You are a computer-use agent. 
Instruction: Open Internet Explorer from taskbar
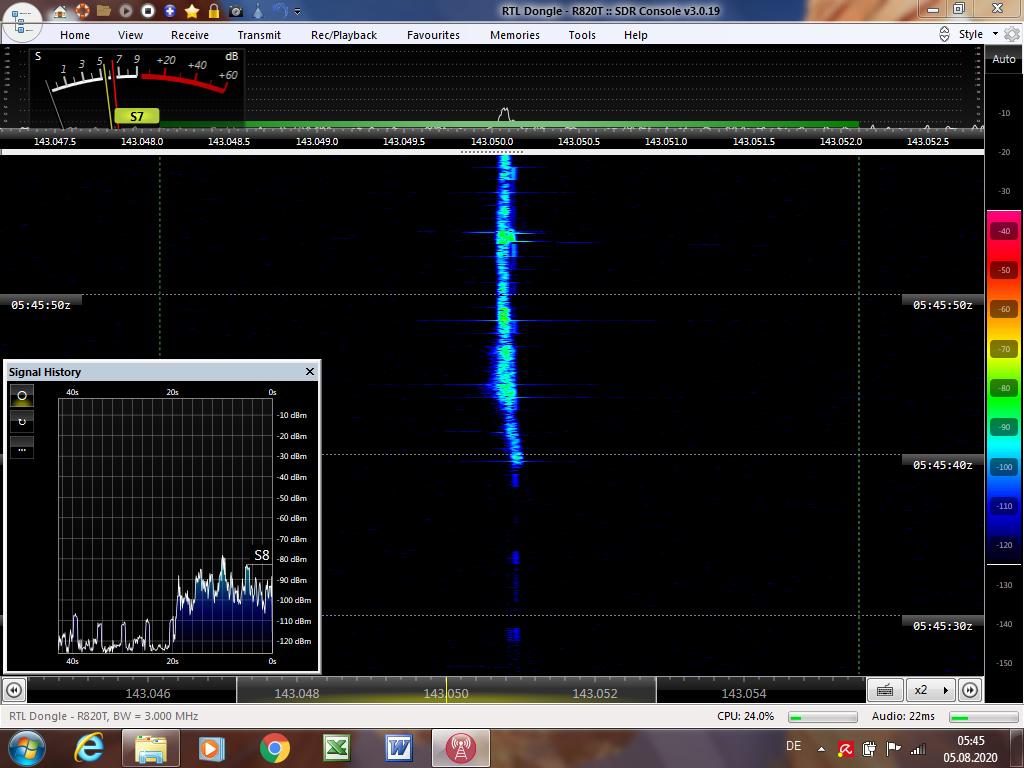tap(89, 748)
